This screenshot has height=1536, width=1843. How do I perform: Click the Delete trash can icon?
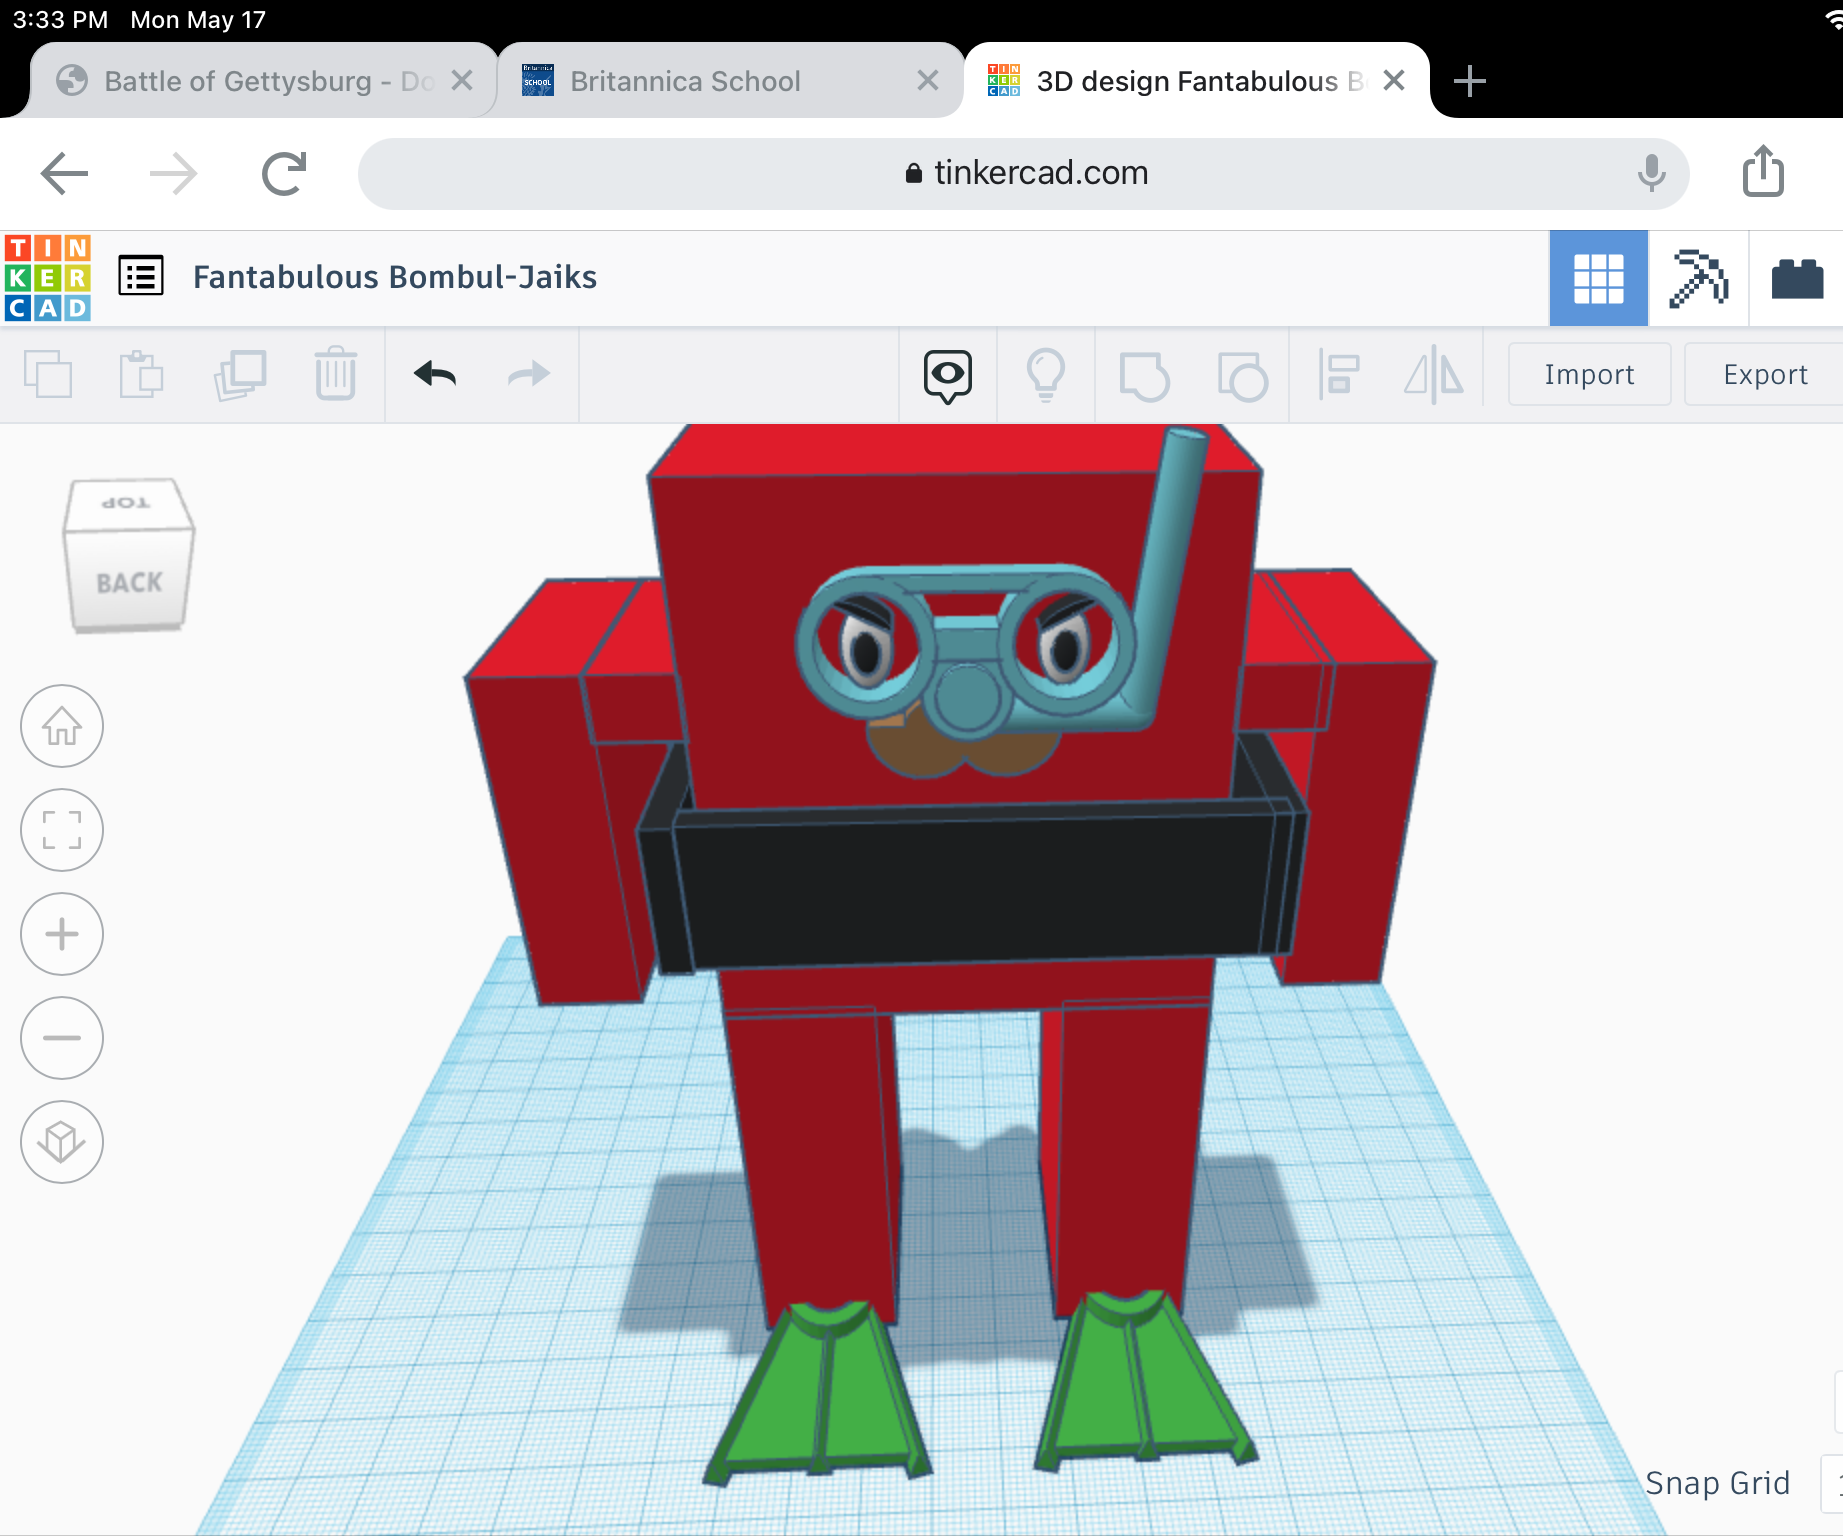[335, 374]
